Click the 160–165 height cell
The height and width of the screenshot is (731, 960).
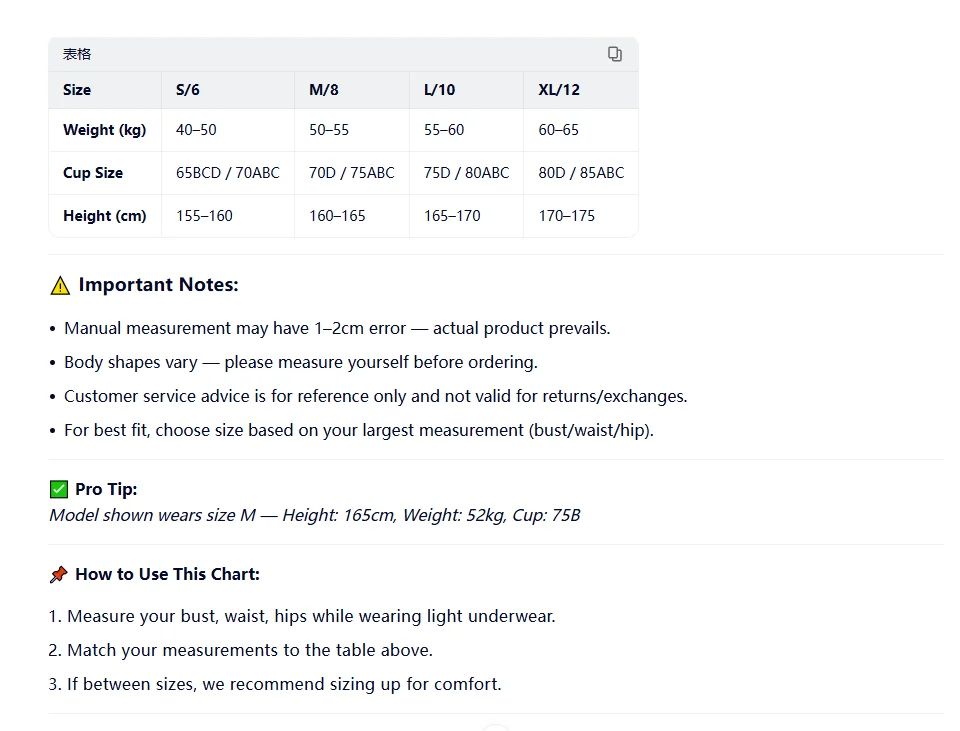337,216
